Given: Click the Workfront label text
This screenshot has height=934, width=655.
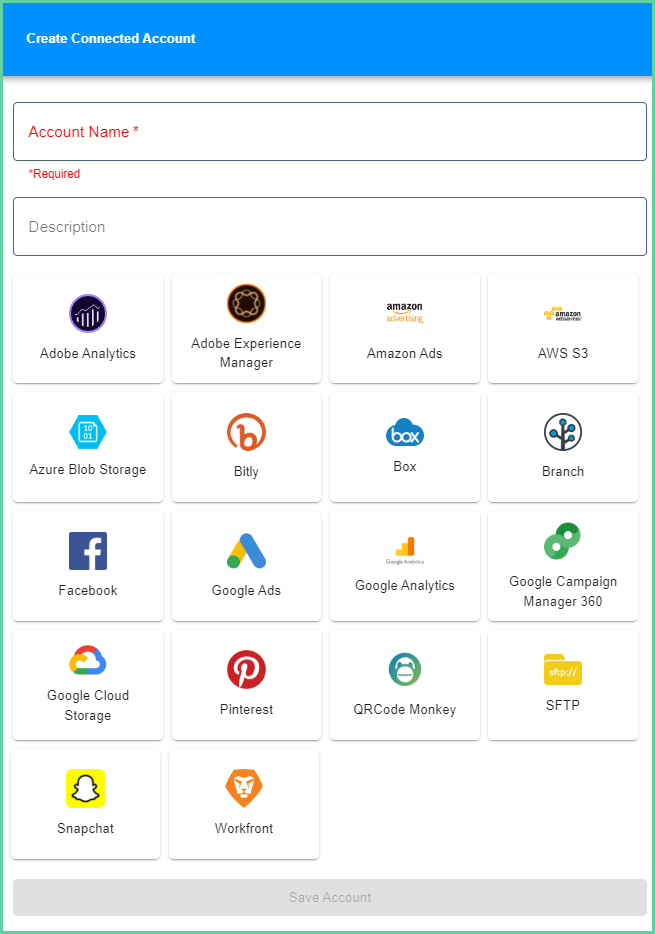Looking at the screenshot, I should pyautogui.click(x=244, y=829).
